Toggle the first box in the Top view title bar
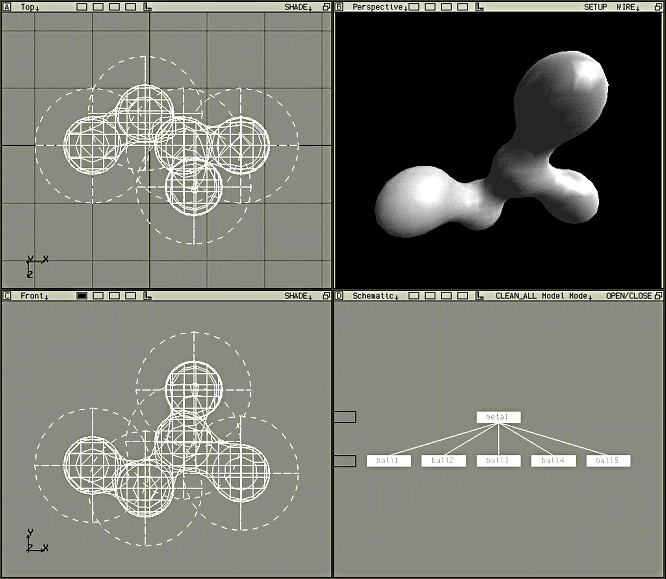This screenshot has width=666, height=579. coord(83,6)
